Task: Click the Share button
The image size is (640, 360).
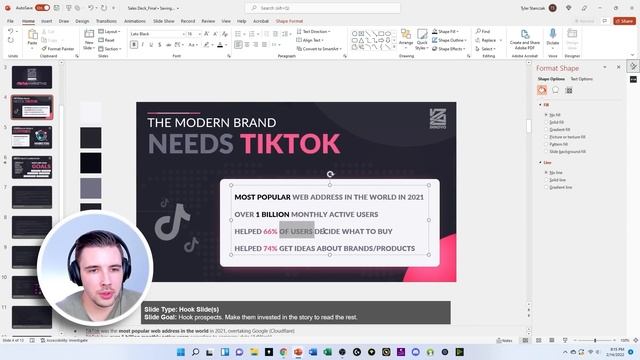Action: 624,21
